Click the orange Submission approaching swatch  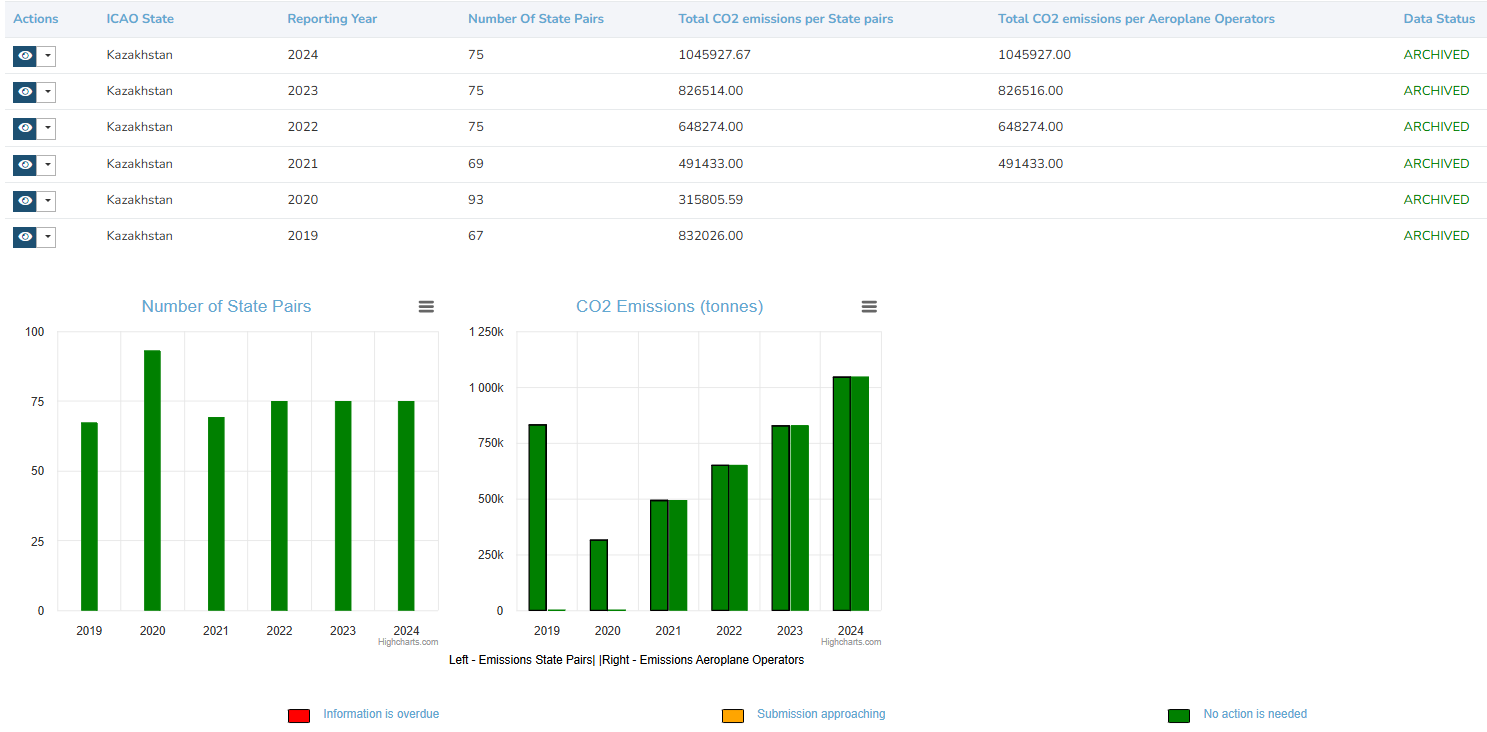[x=732, y=715]
